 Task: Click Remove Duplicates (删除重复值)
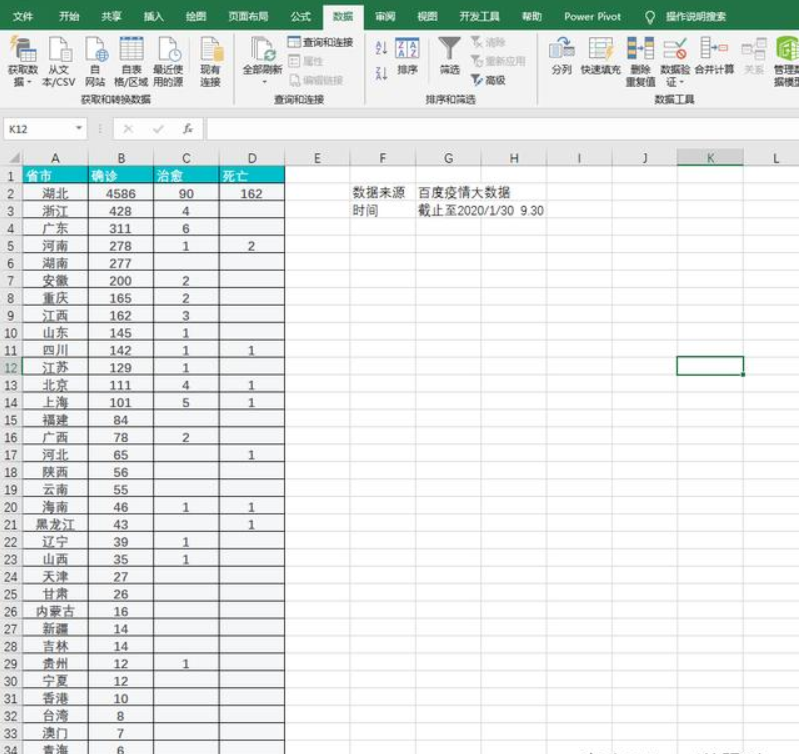coord(641,61)
